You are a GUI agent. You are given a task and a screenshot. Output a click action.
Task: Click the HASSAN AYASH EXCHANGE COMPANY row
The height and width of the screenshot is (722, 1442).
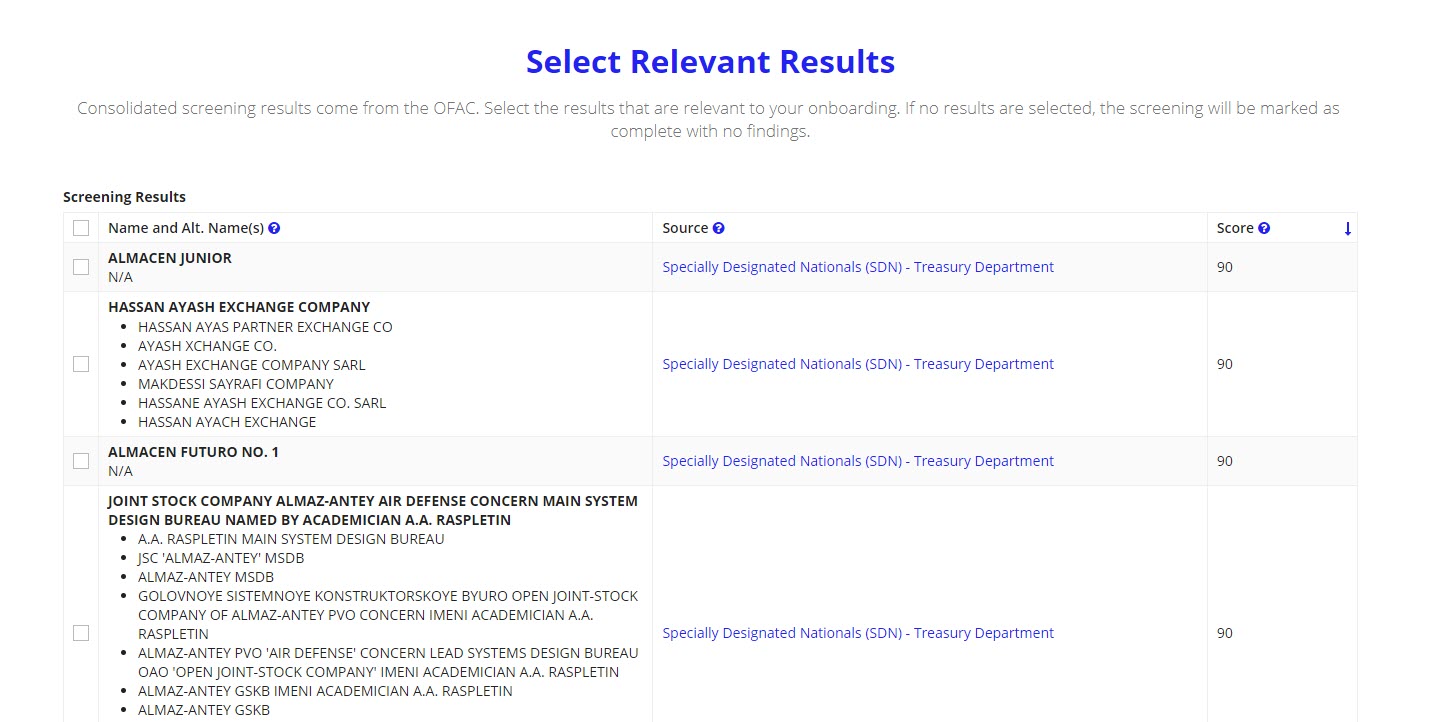pos(238,307)
